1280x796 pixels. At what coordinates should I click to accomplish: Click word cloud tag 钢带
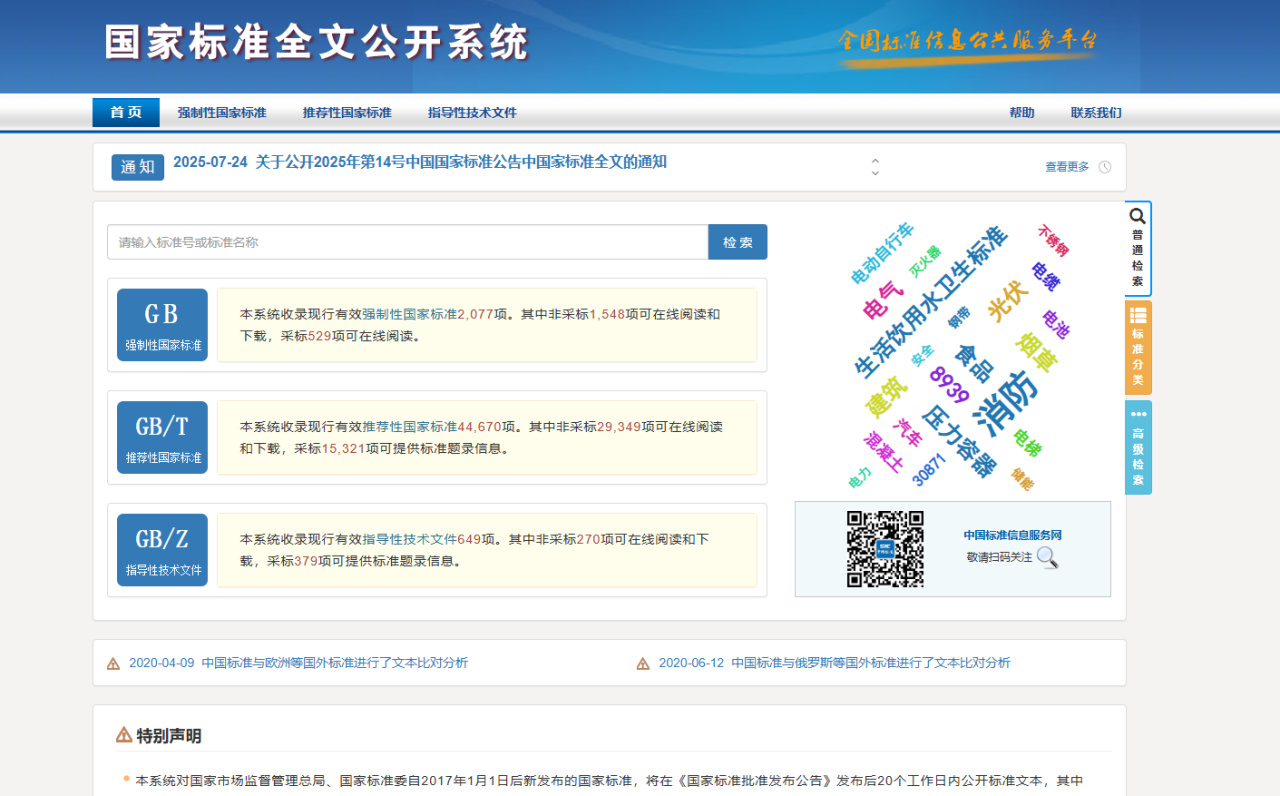(x=959, y=318)
